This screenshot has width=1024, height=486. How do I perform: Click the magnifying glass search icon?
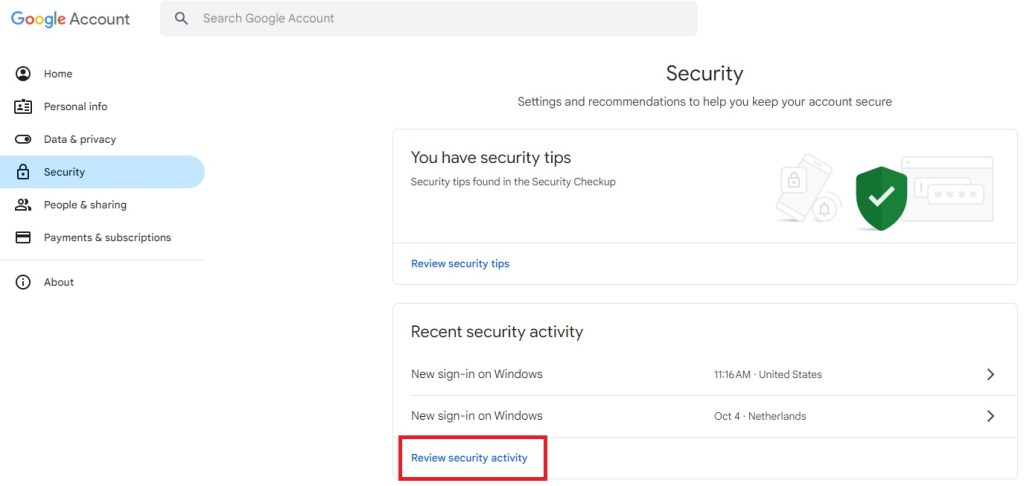tap(181, 18)
